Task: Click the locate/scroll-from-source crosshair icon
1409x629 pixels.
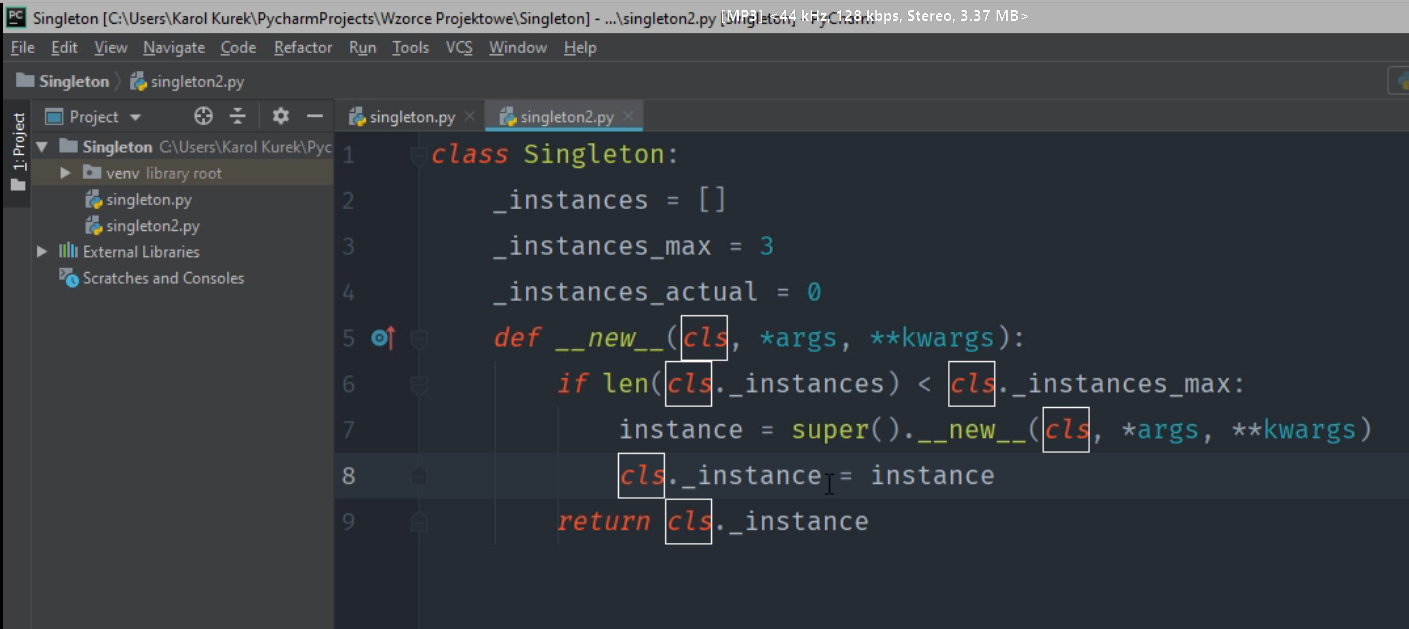Action: pyautogui.click(x=203, y=116)
